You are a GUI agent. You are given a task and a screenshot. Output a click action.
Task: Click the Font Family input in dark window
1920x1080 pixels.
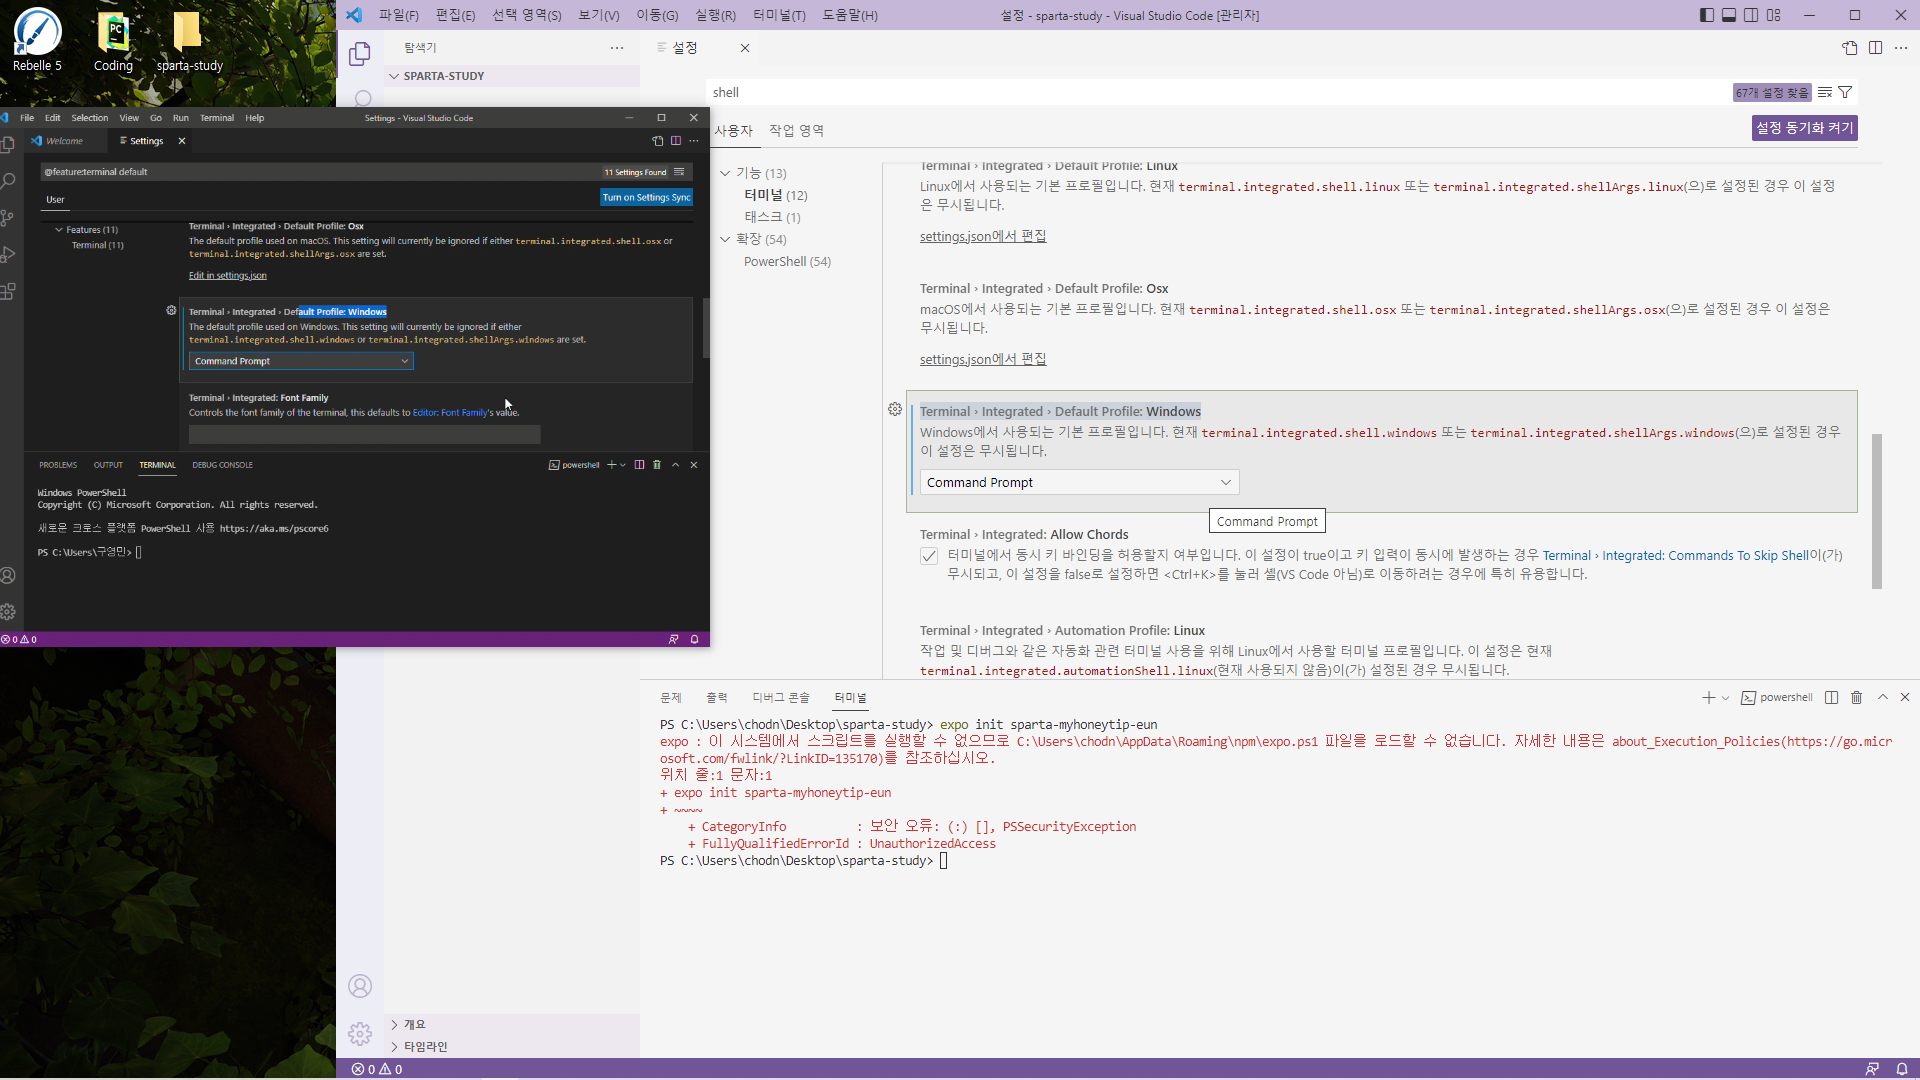coord(365,435)
